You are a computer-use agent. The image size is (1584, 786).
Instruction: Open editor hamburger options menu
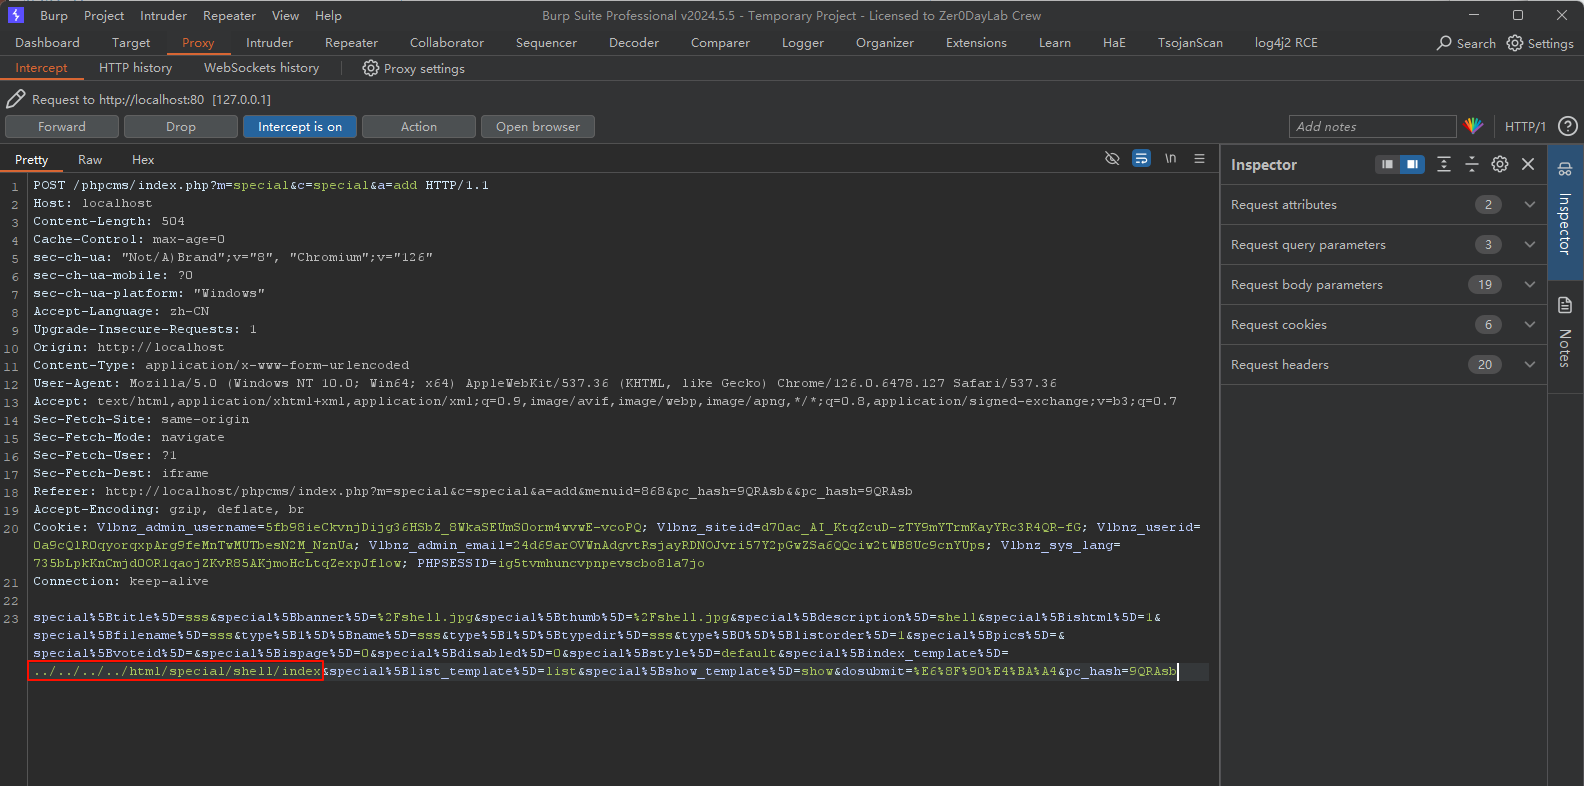click(1199, 159)
